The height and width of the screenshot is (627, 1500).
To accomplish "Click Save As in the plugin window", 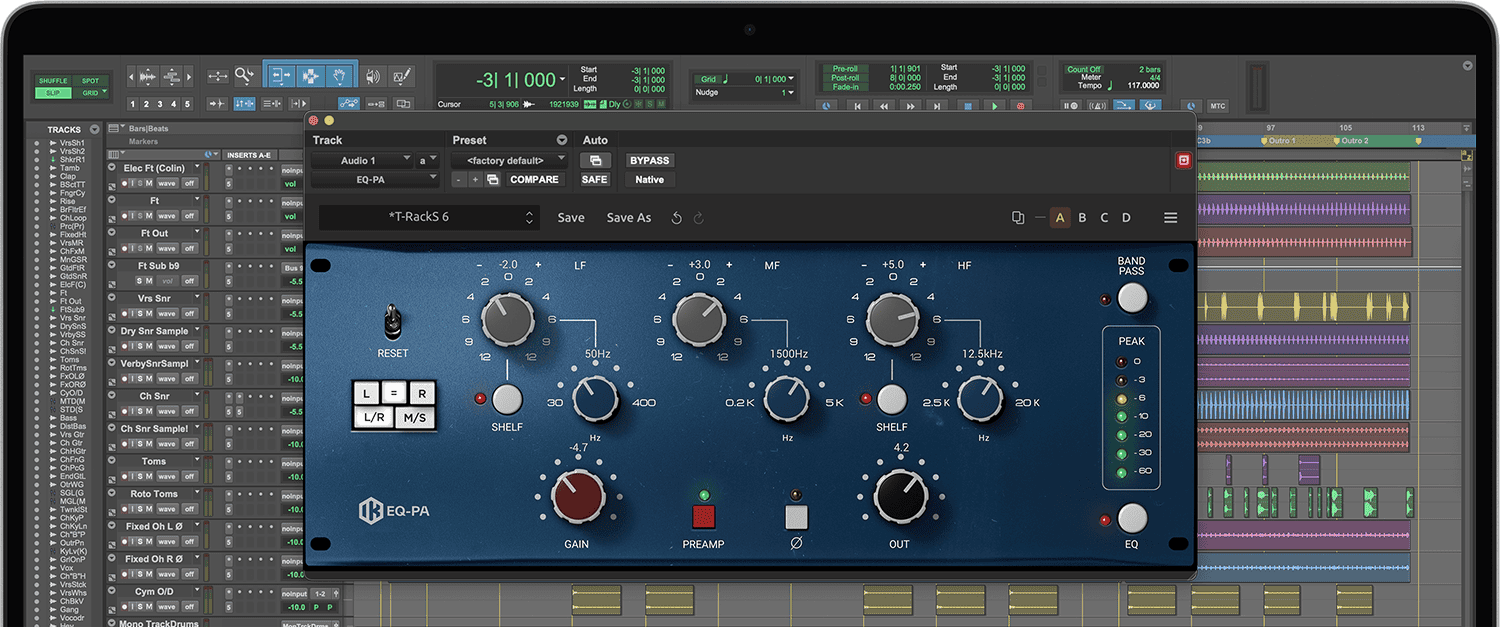I will 628,217.
